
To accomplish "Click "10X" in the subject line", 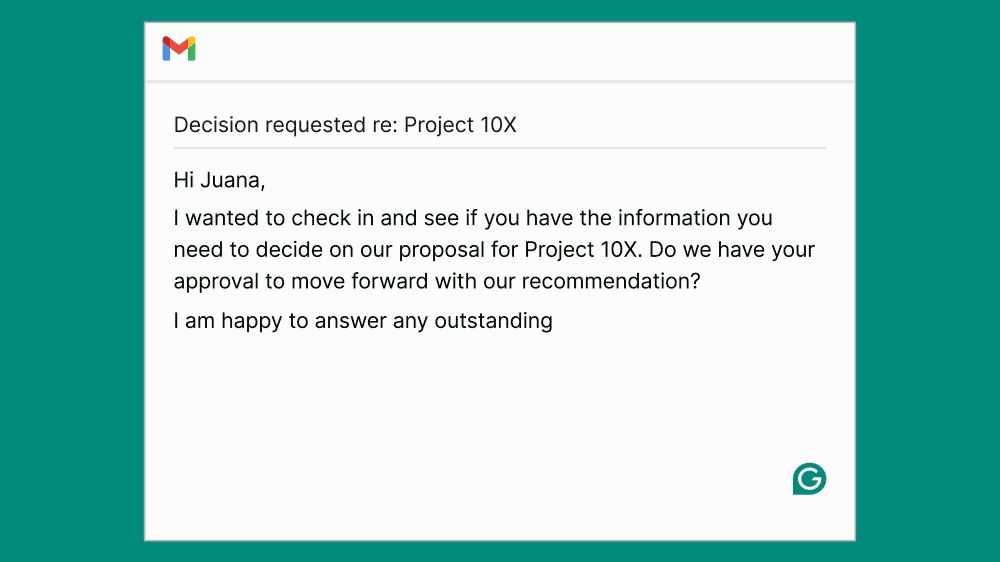I will click(496, 125).
